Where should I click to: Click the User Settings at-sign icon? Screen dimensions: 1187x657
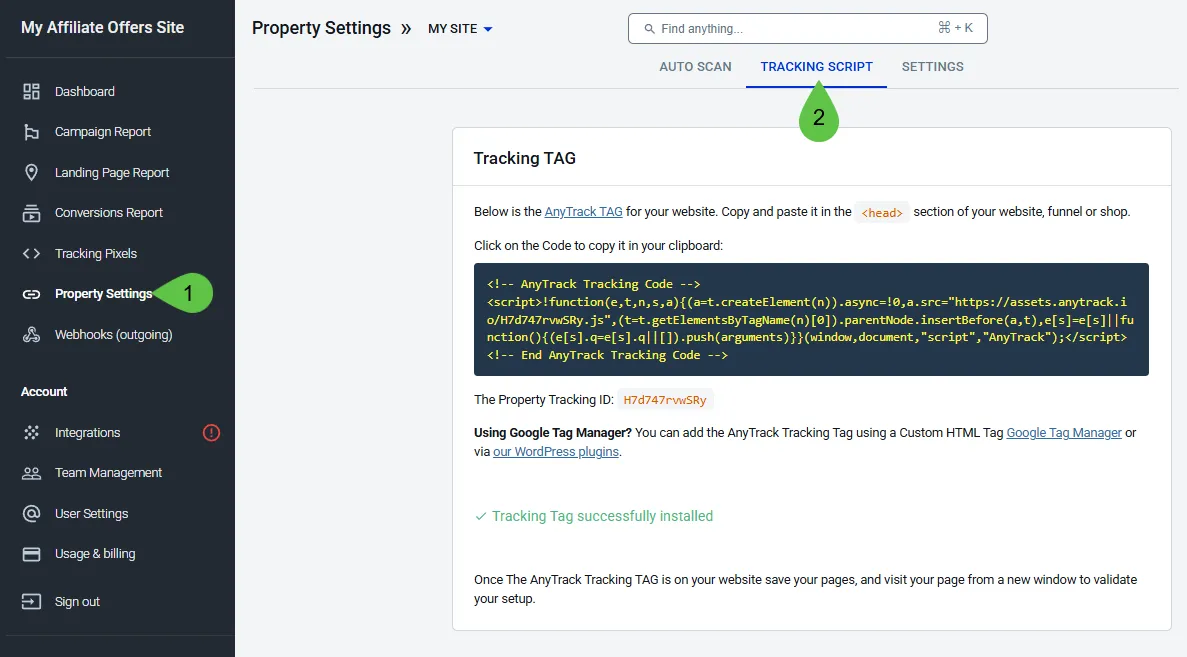tap(31, 513)
